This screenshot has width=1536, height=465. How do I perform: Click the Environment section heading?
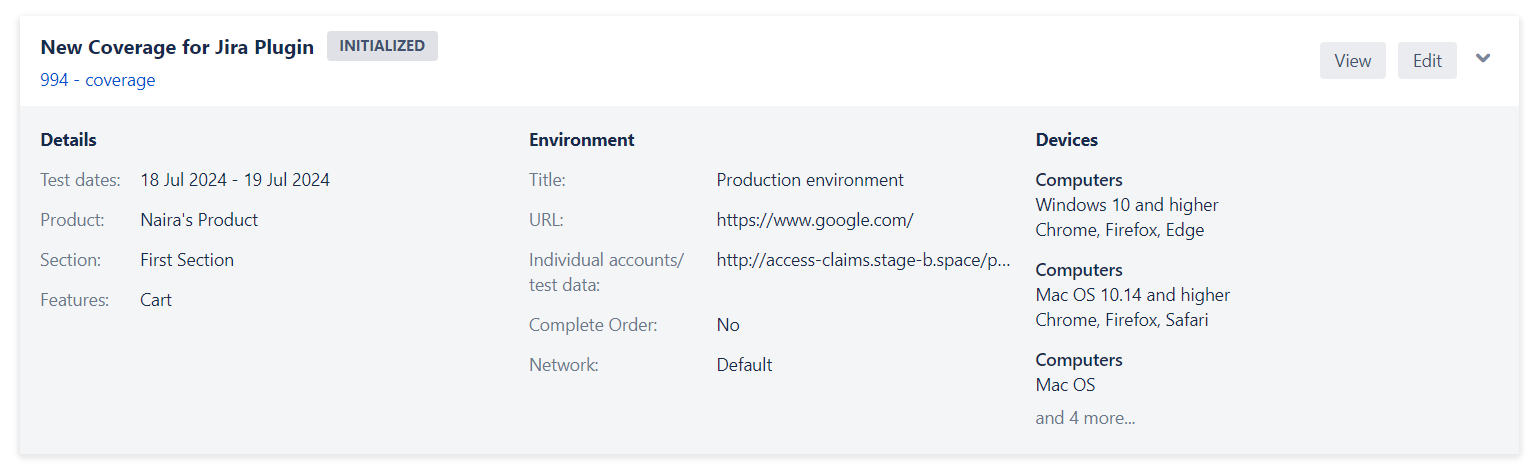coord(582,140)
